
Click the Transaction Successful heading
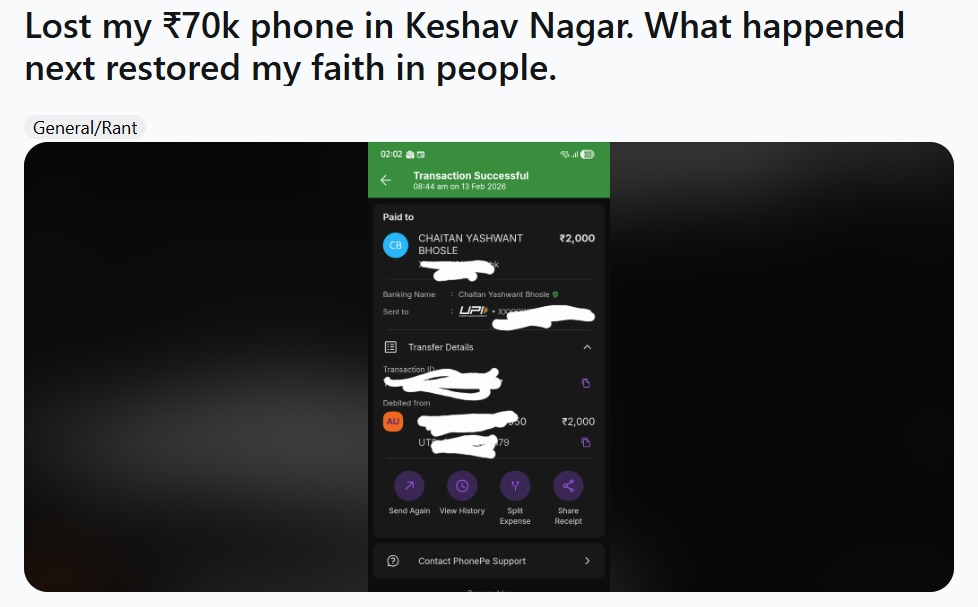click(471, 176)
